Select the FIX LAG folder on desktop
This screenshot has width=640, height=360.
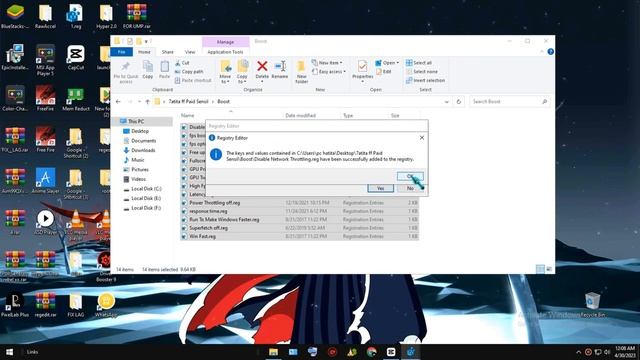pos(76,305)
